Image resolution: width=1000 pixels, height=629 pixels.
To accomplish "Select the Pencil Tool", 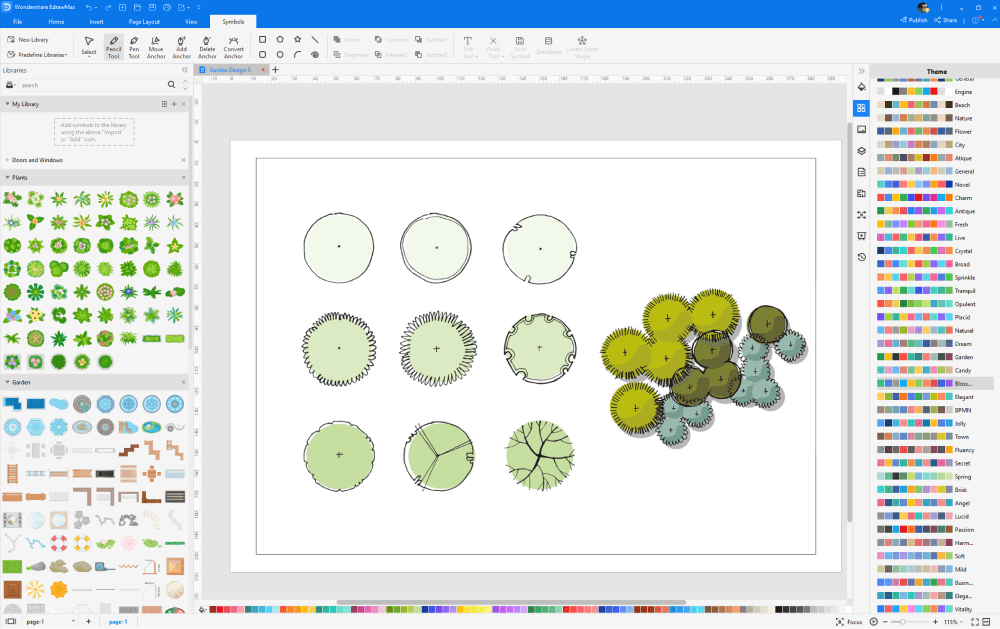I will (x=114, y=47).
